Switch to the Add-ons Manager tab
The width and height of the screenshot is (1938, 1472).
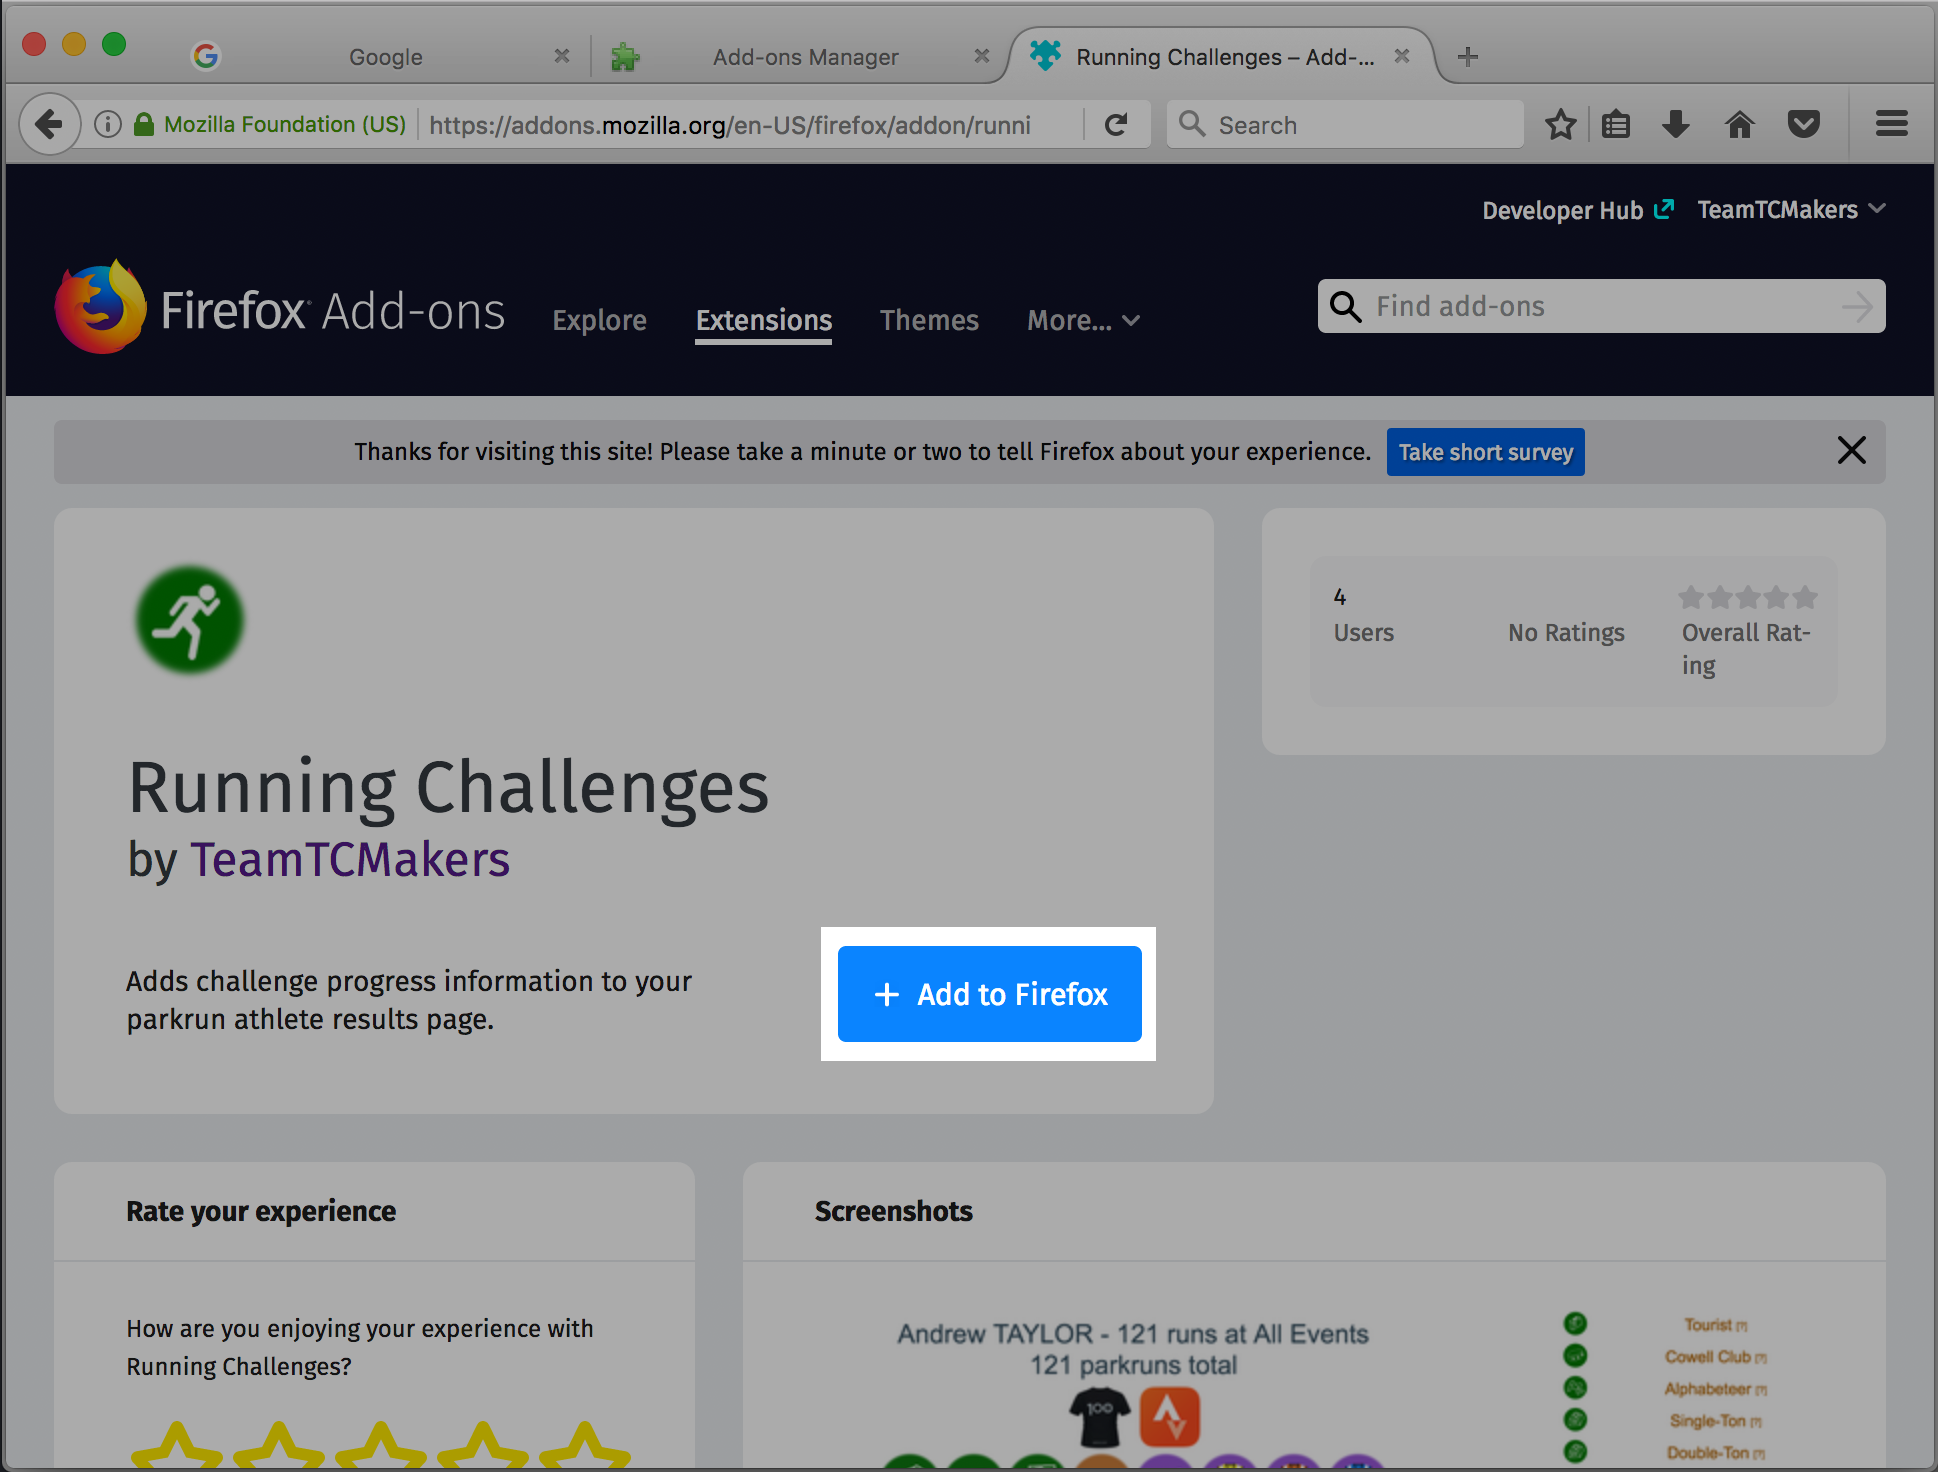805,57
